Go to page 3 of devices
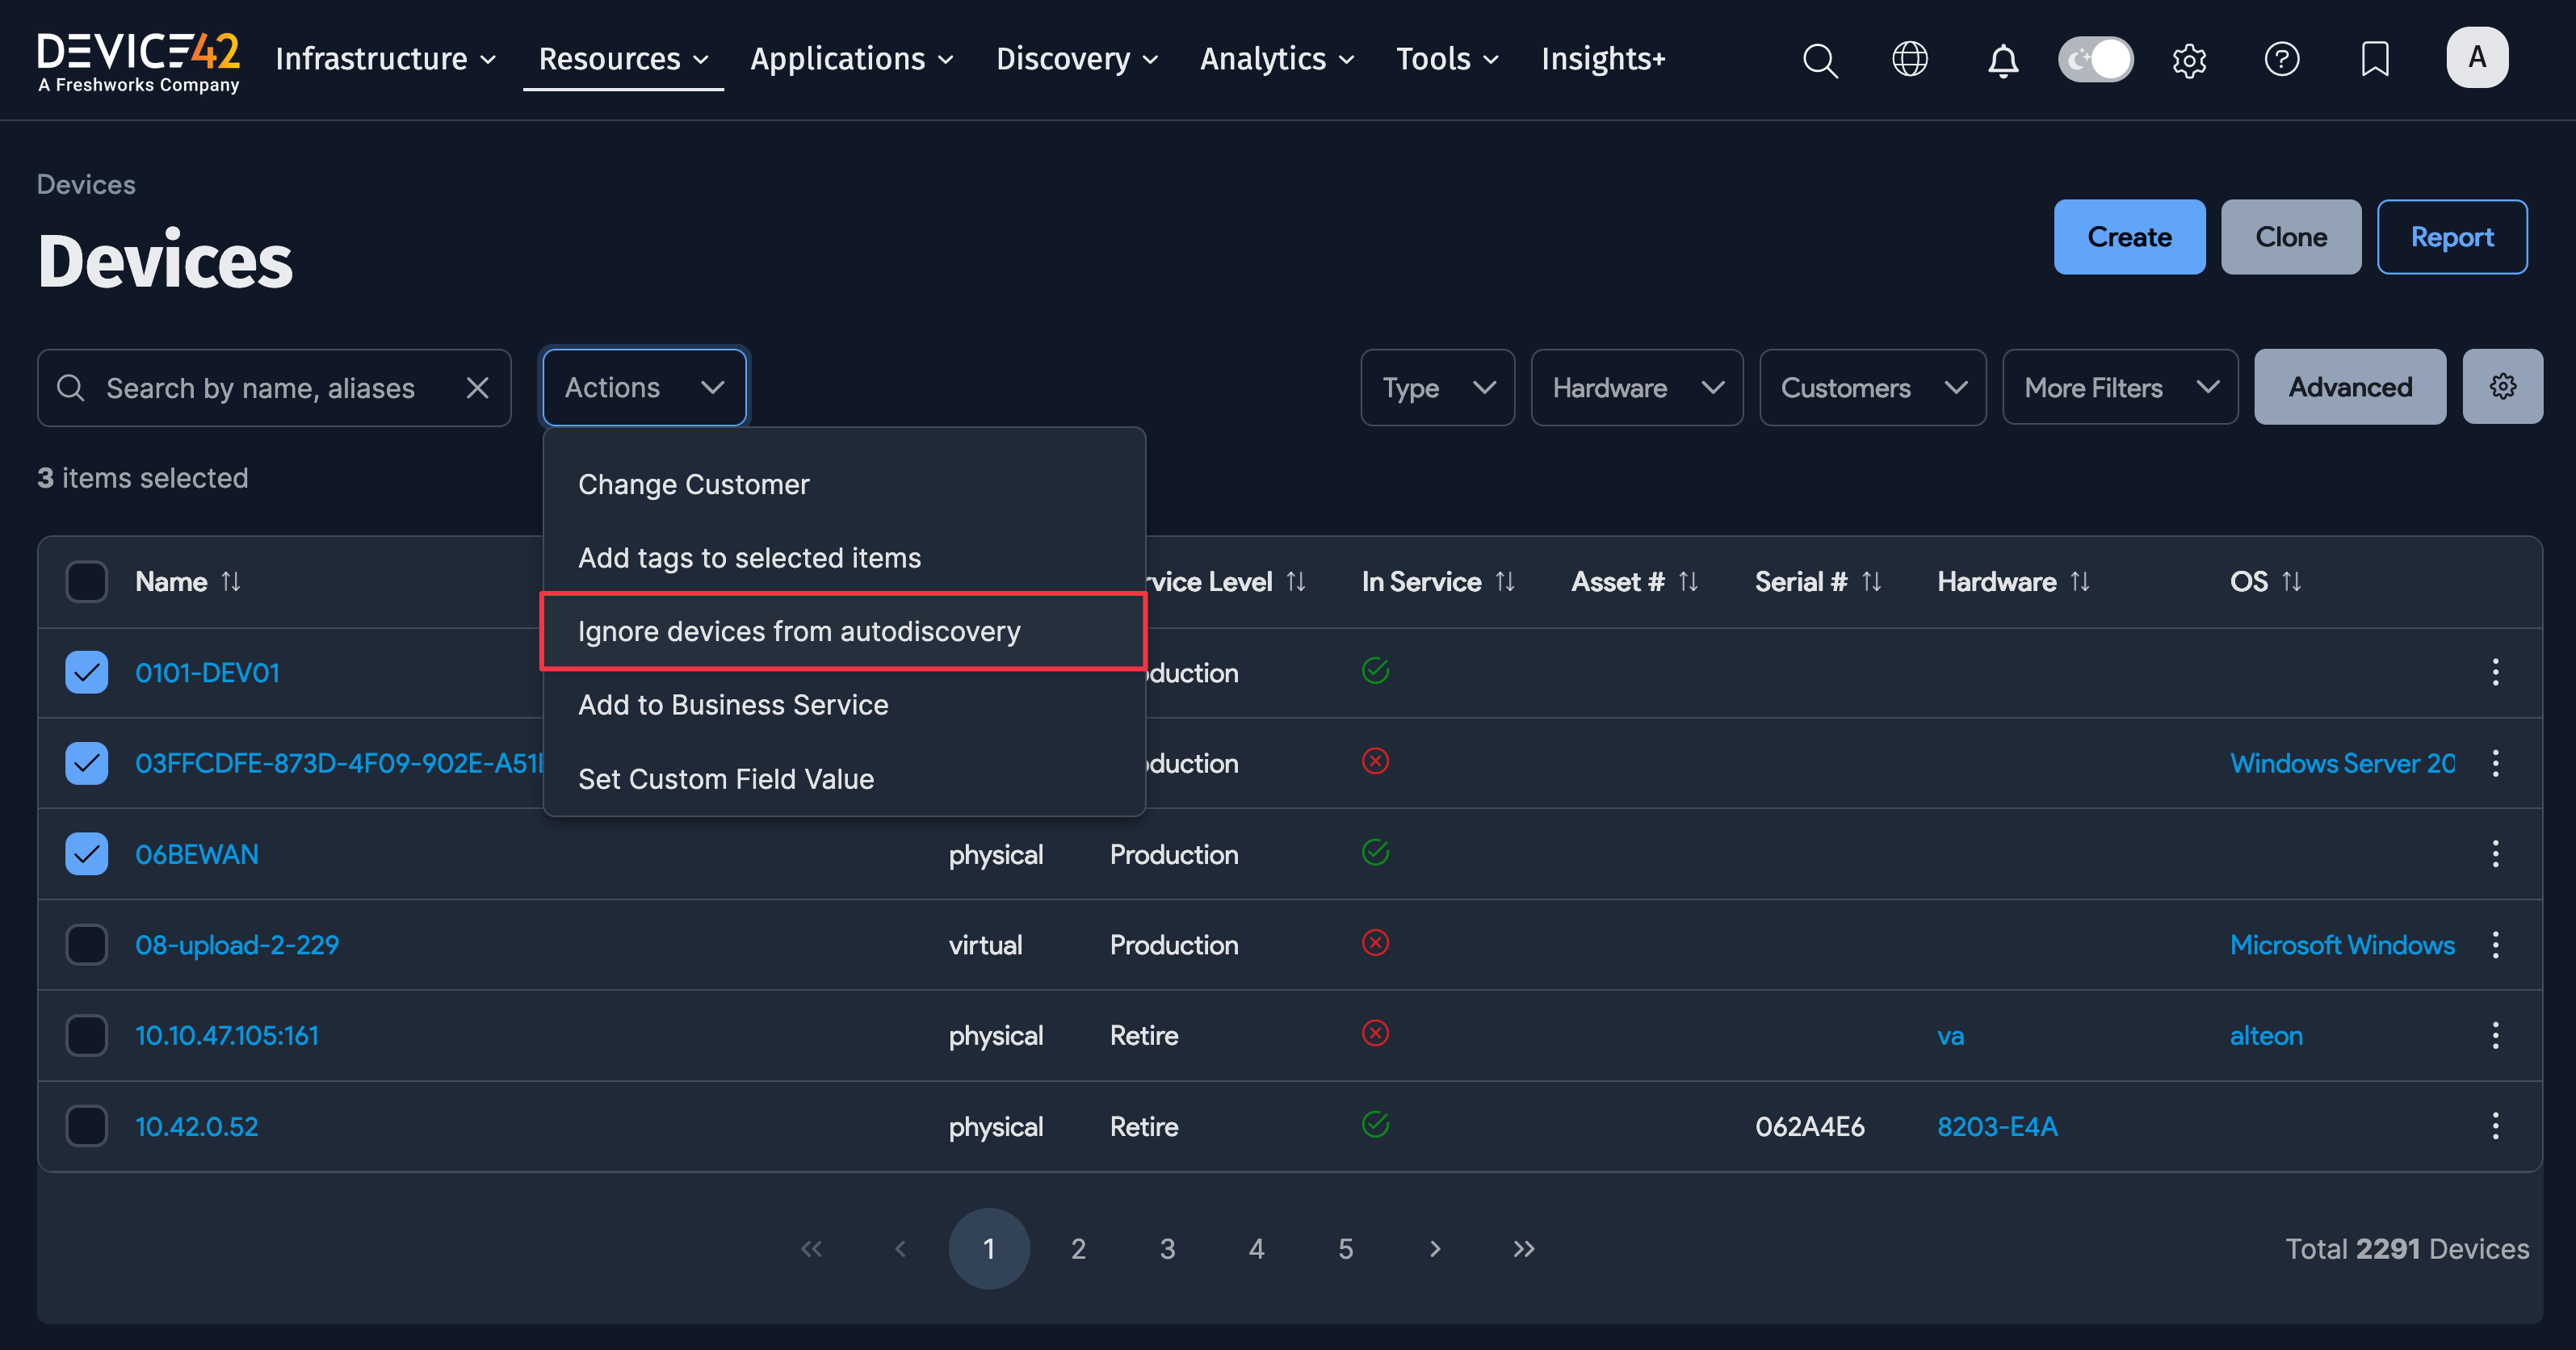Viewport: 2576px width, 1350px height. pos(1167,1249)
